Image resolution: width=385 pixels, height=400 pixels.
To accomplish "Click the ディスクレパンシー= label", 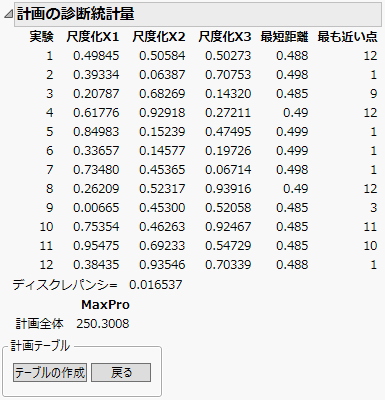I will pyautogui.click(x=65, y=285).
